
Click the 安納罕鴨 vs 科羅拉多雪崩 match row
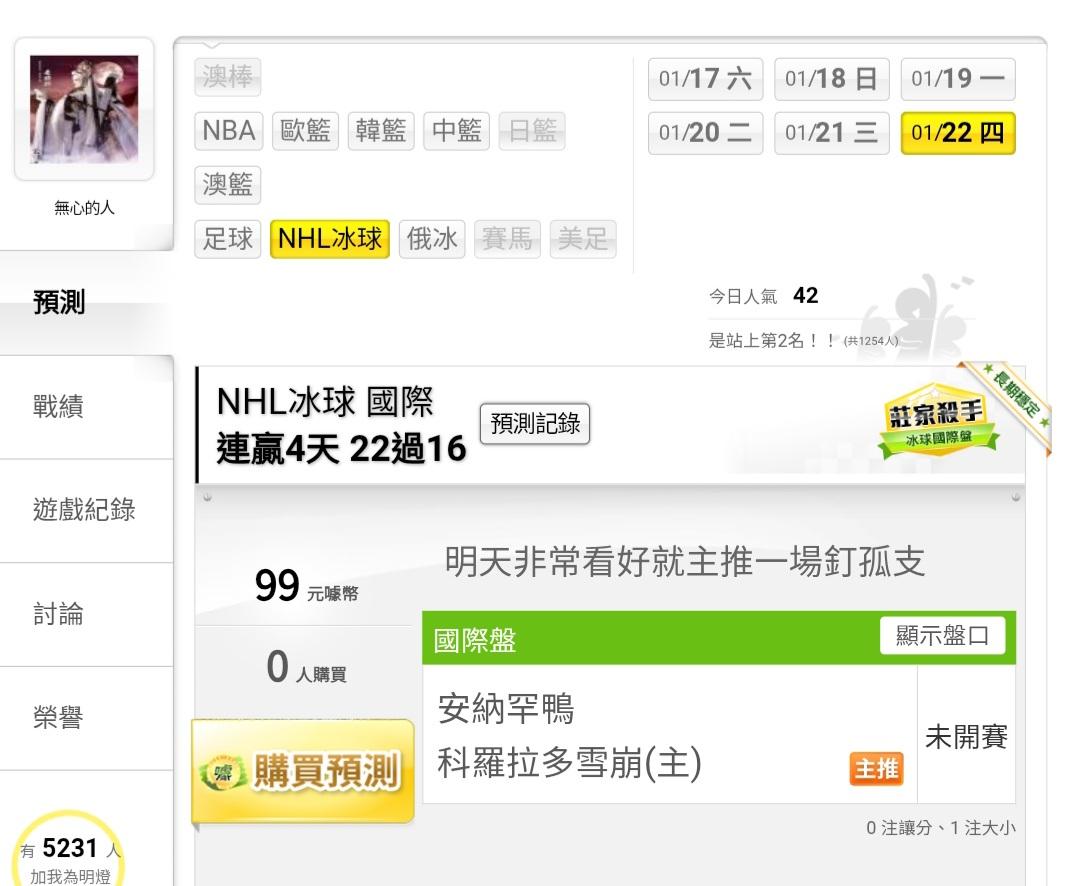coord(669,735)
